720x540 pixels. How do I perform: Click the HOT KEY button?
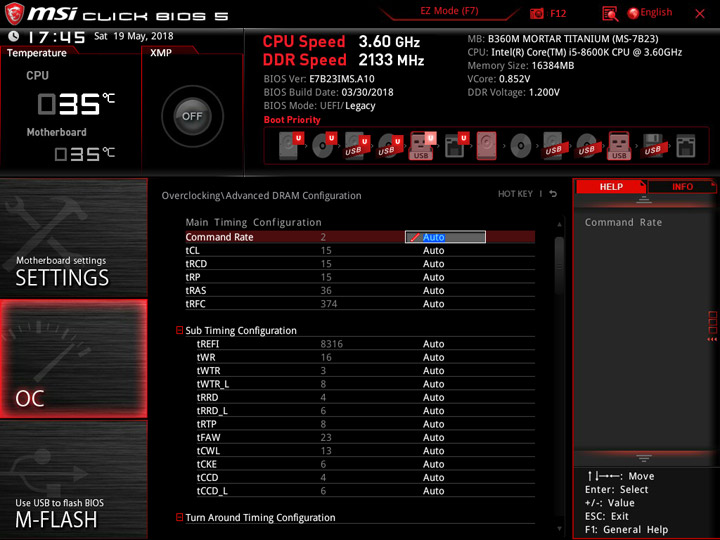click(515, 194)
